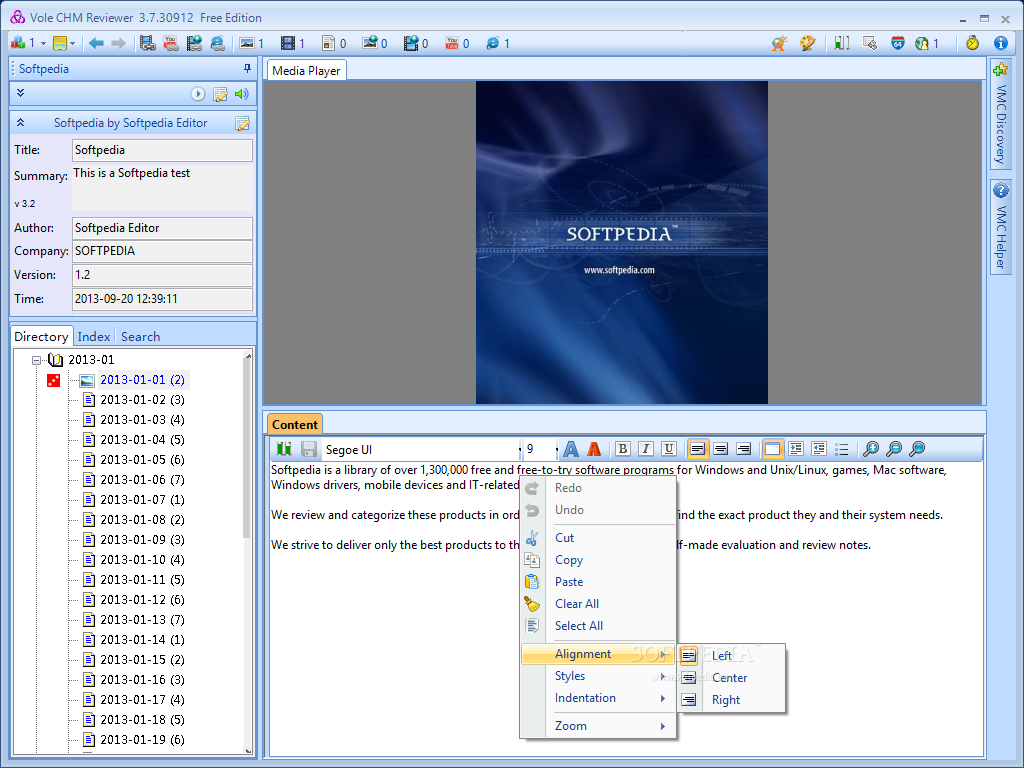The height and width of the screenshot is (768, 1024).
Task: Click the picture count icon in the toolbar
Action: tap(247, 43)
